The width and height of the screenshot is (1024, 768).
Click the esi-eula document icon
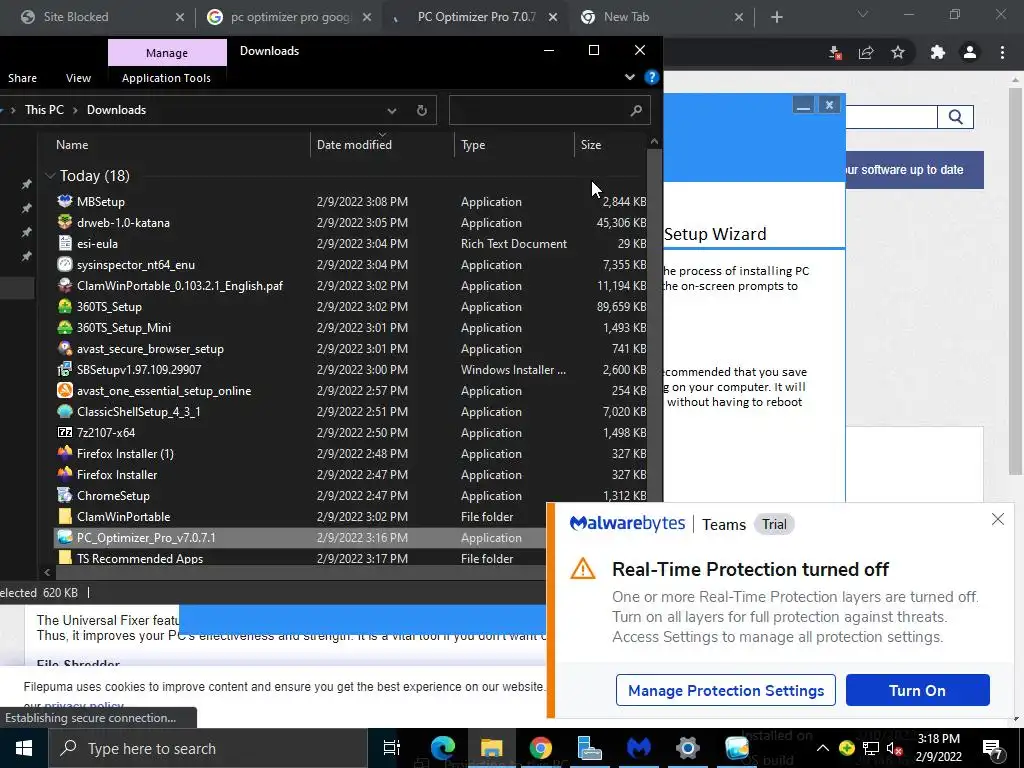(x=65, y=243)
